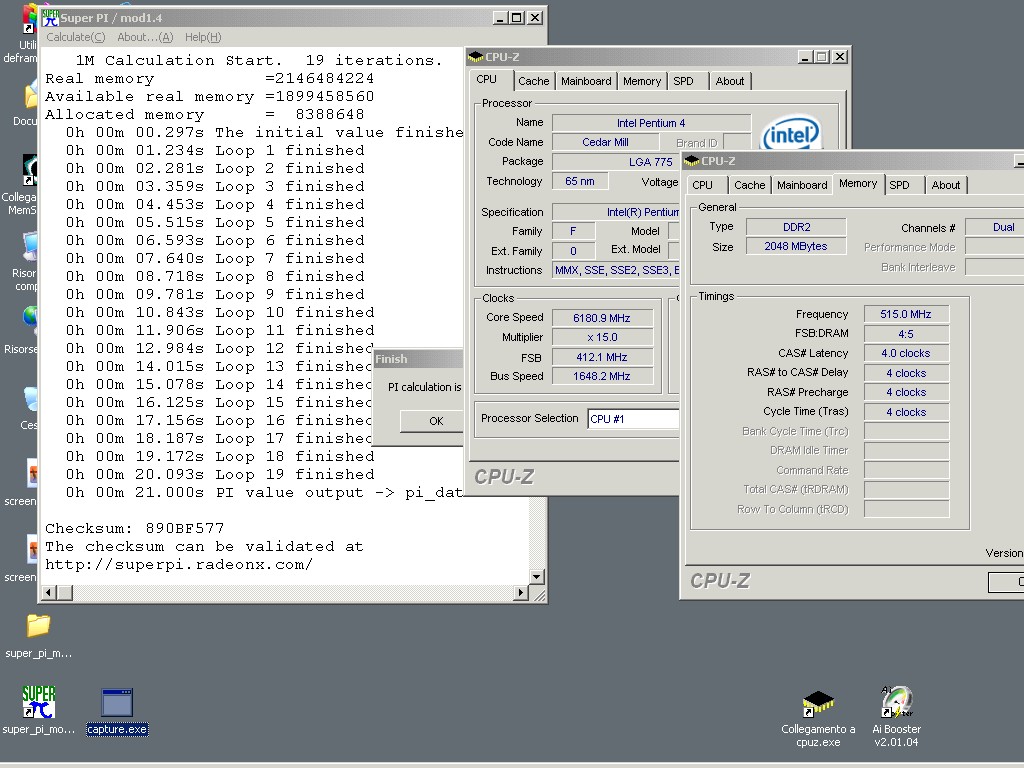Click the Cycle Time (Tras) value 4 clocks
1024x768 pixels.
point(906,412)
